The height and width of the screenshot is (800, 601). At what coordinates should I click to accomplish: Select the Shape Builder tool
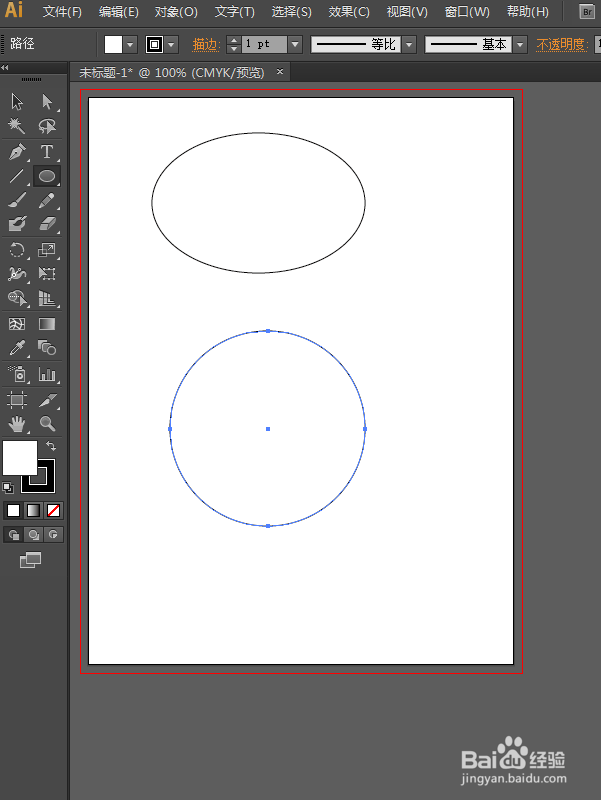coord(17,298)
